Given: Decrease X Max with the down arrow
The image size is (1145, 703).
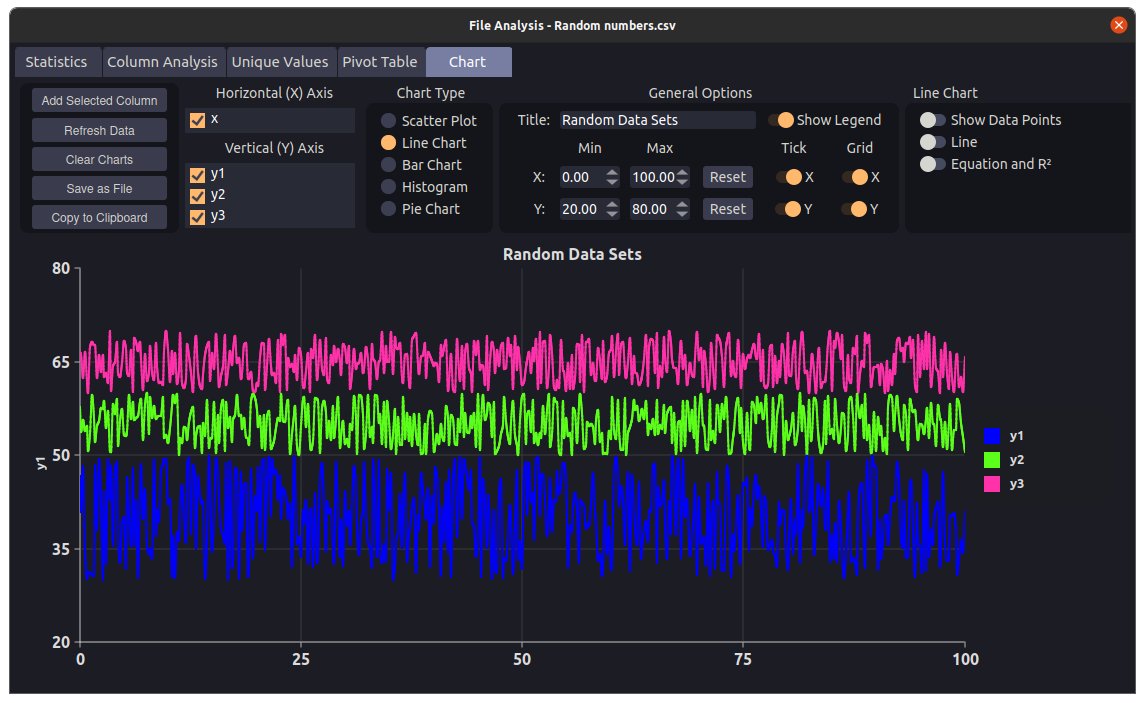Looking at the screenshot, I should 682,183.
